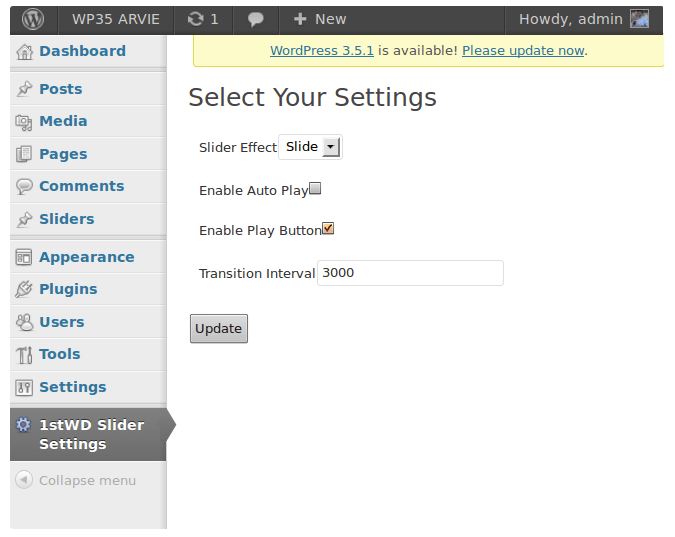Open the New content menu
Image resolution: width=675 pixels, height=537 pixels.
tap(319, 19)
